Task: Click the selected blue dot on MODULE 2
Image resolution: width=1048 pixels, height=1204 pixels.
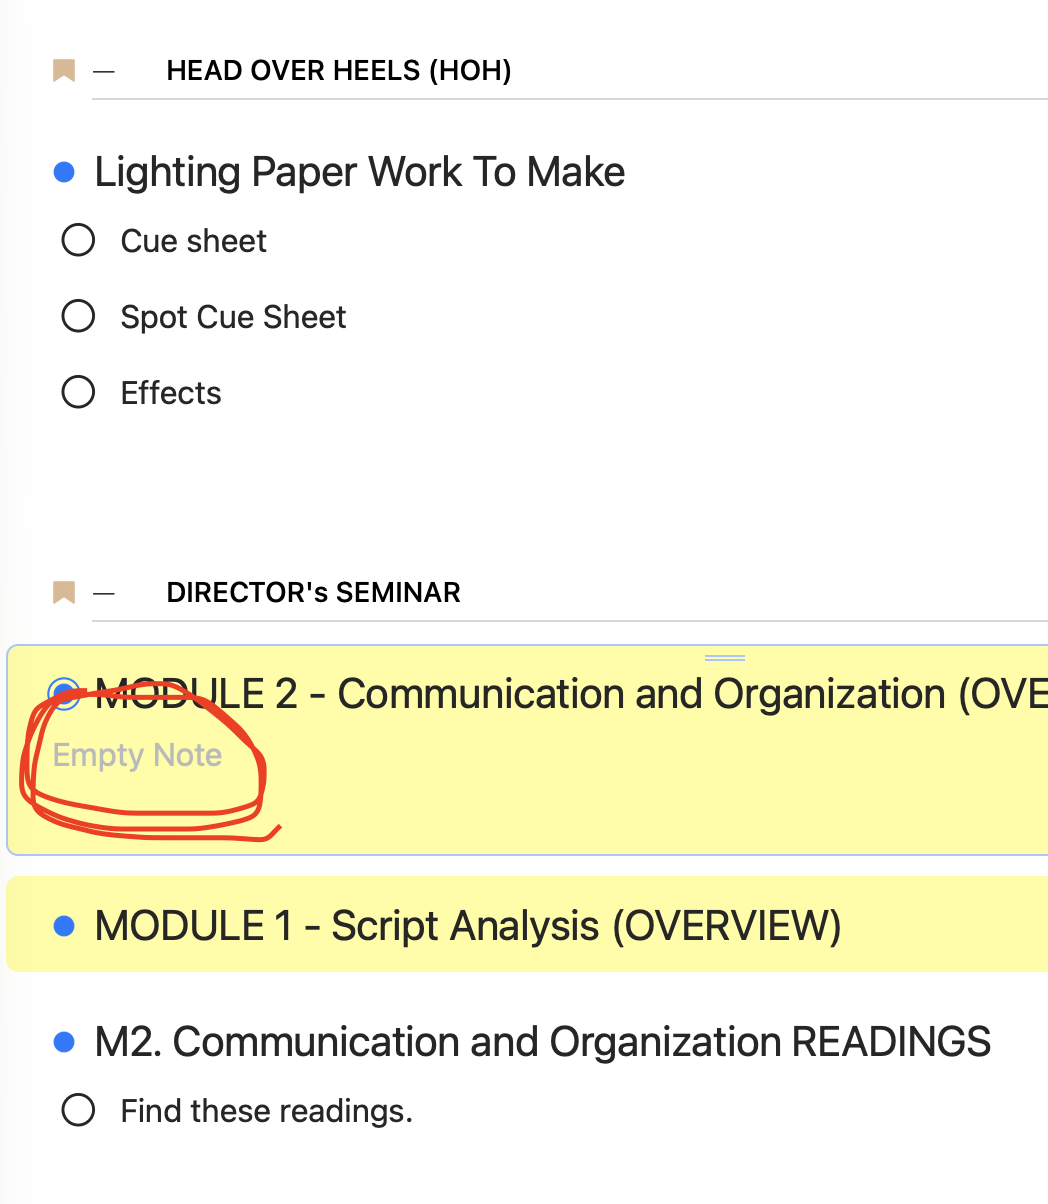Action: point(64,694)
